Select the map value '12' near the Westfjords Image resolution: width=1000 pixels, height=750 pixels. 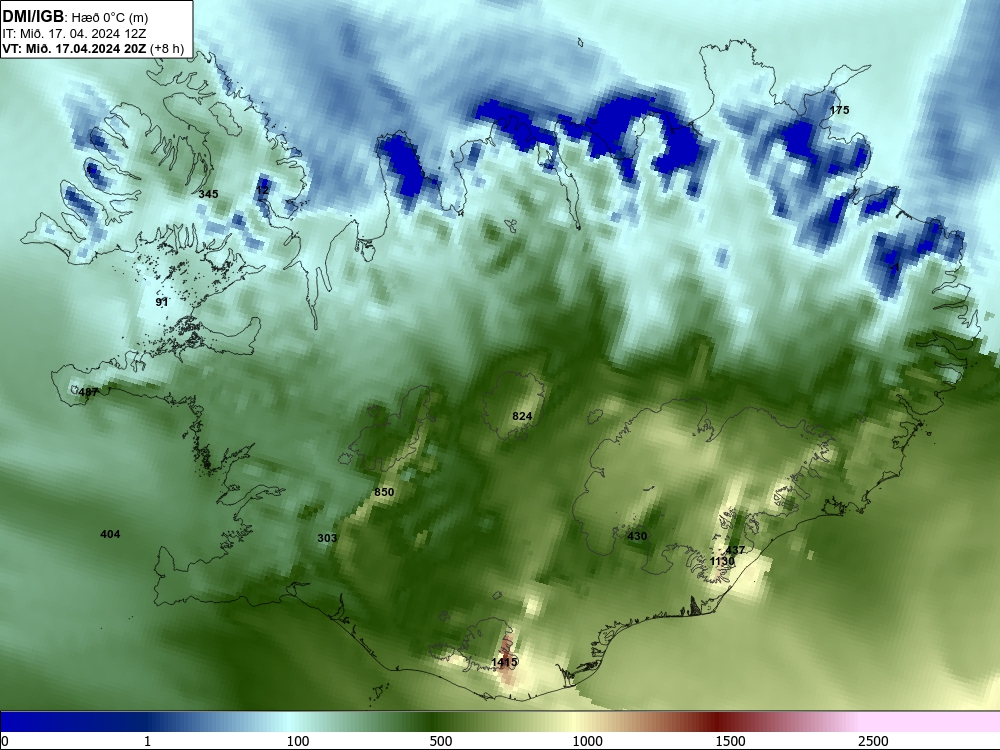point(263,190)
